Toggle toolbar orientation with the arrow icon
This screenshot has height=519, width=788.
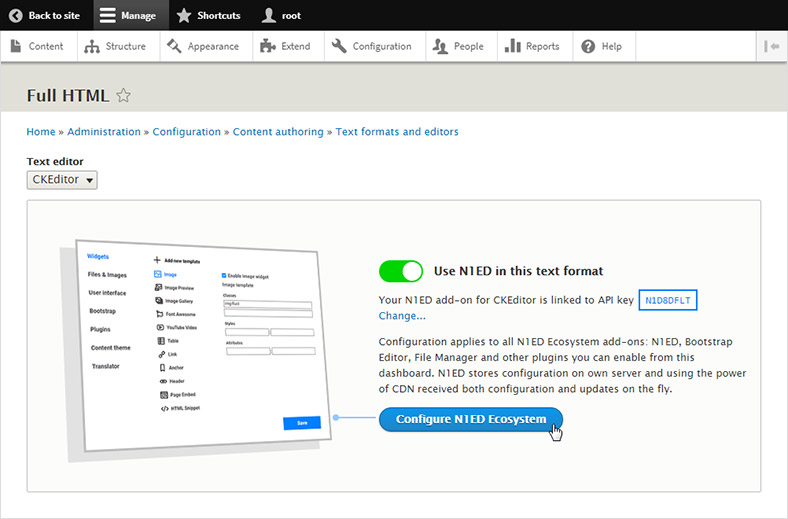pyautogui.click(x=772, y=47)
